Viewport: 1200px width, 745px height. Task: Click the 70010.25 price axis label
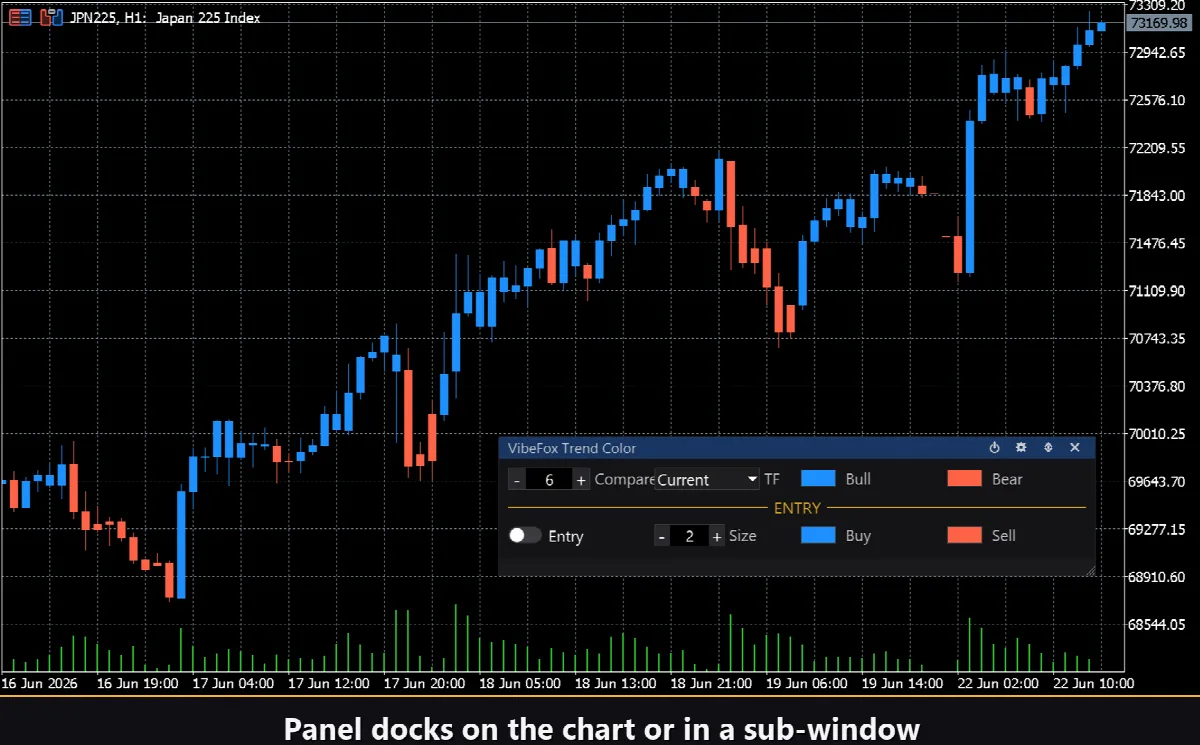(1157, 434)
